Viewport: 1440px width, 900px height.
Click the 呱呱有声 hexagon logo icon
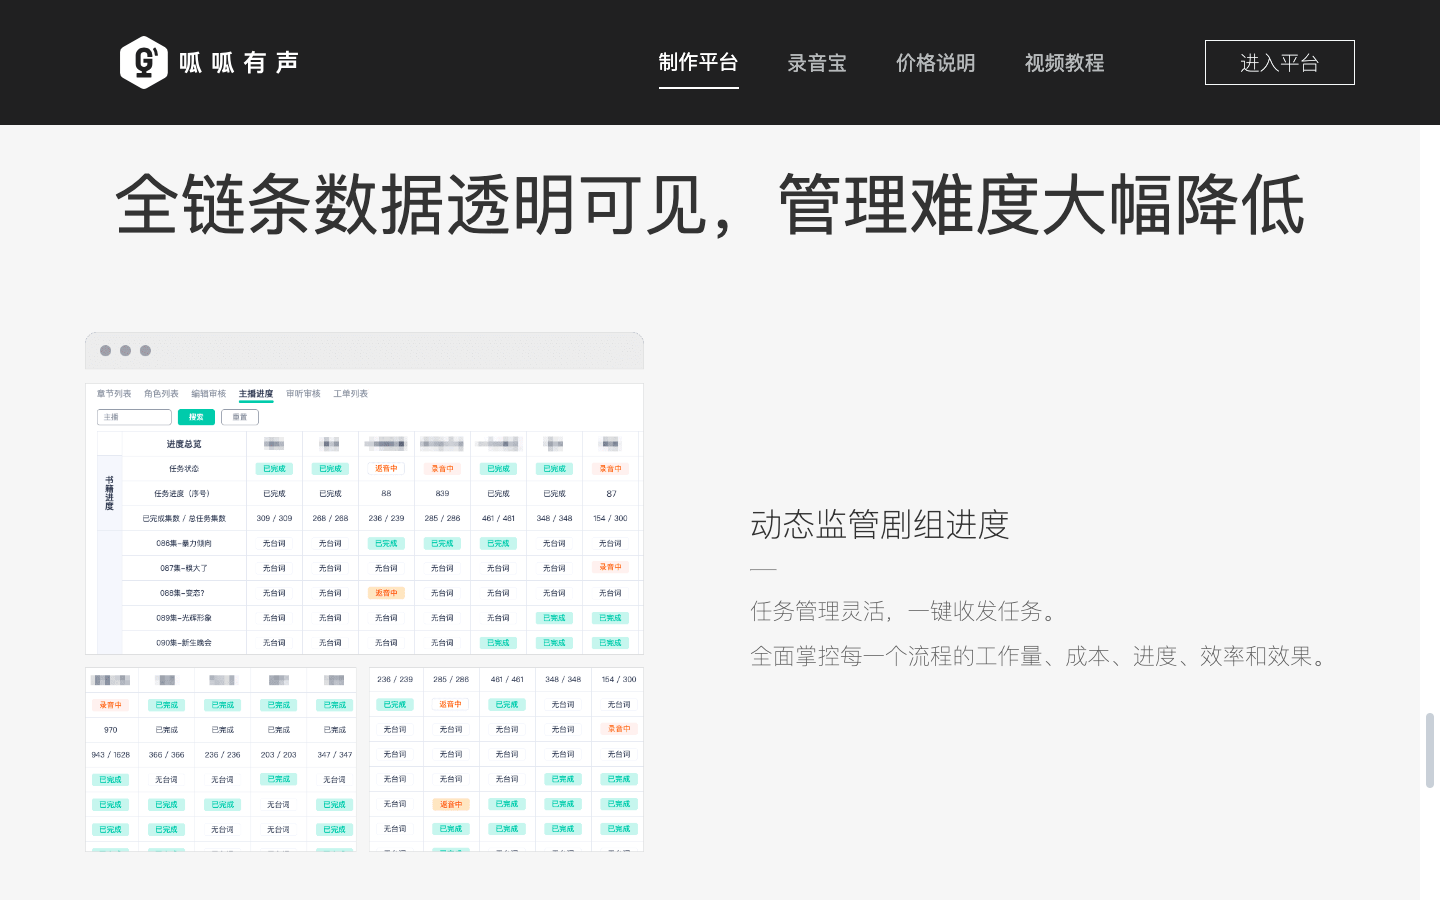(144, 62)
